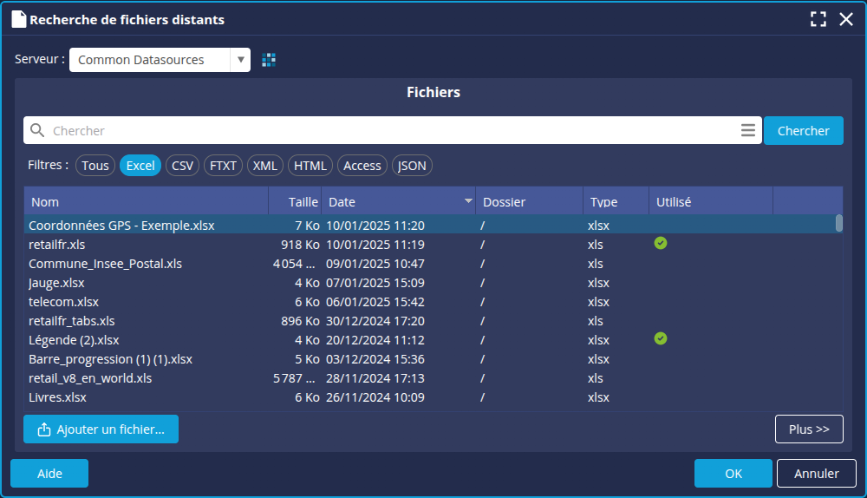This screenshot has height=498, width=867.
Task: Expand more options with Plus >> button
Action: [808, 429]
